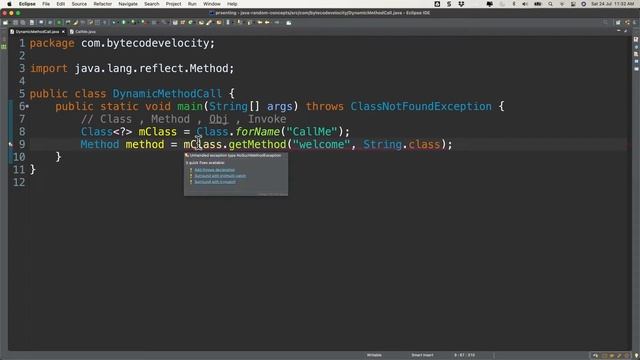Click the Save toolbar icon

(15, 22)
